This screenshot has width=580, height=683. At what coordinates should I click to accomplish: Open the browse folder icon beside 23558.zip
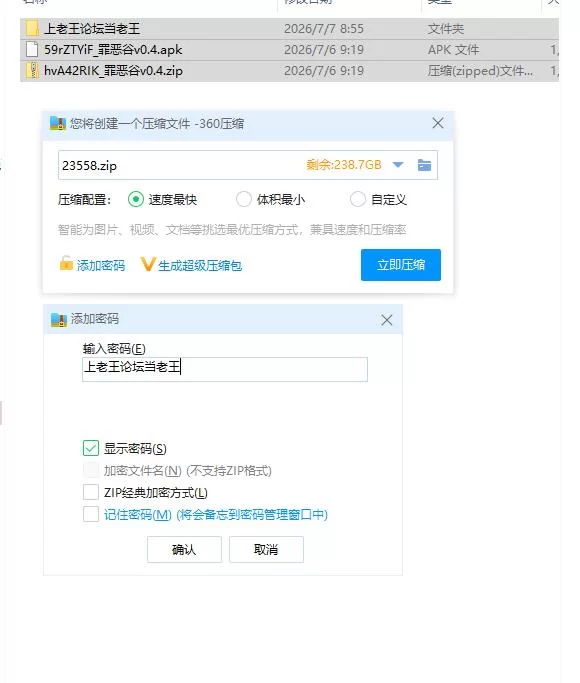coord(424,165)
